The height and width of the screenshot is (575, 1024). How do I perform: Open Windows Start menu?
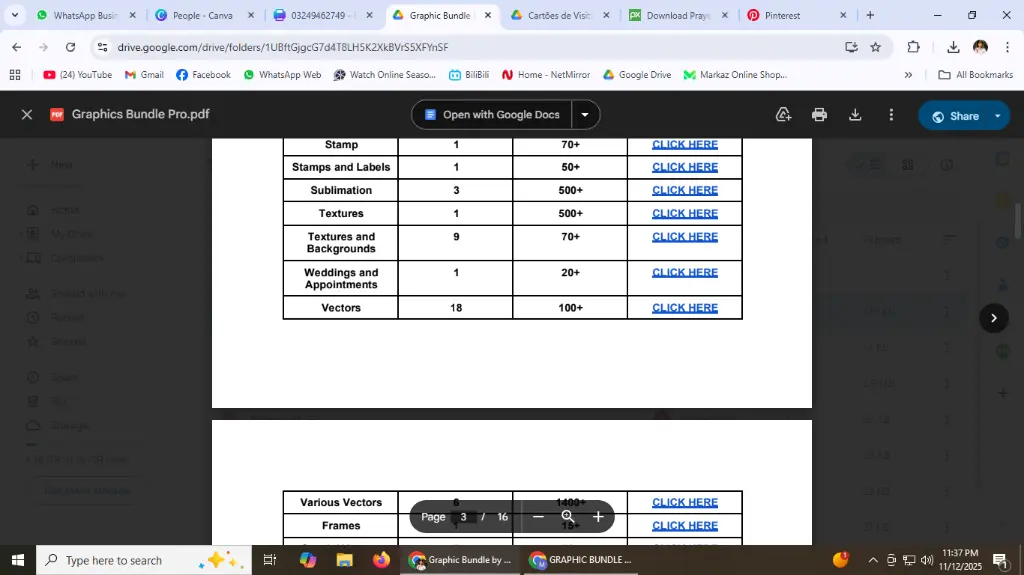pyautogui.click(x=18, y=560)
